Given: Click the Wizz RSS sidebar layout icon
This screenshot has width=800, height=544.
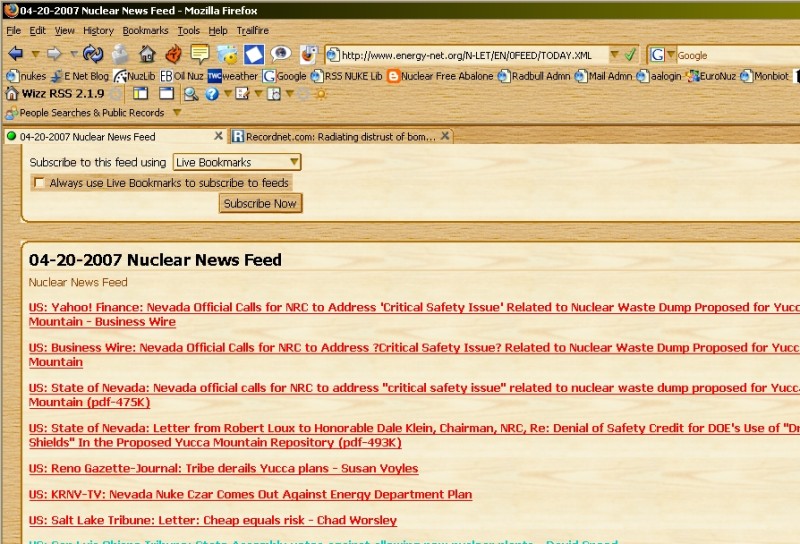Looking at the screenshot, I should click(x=140, y=93).
